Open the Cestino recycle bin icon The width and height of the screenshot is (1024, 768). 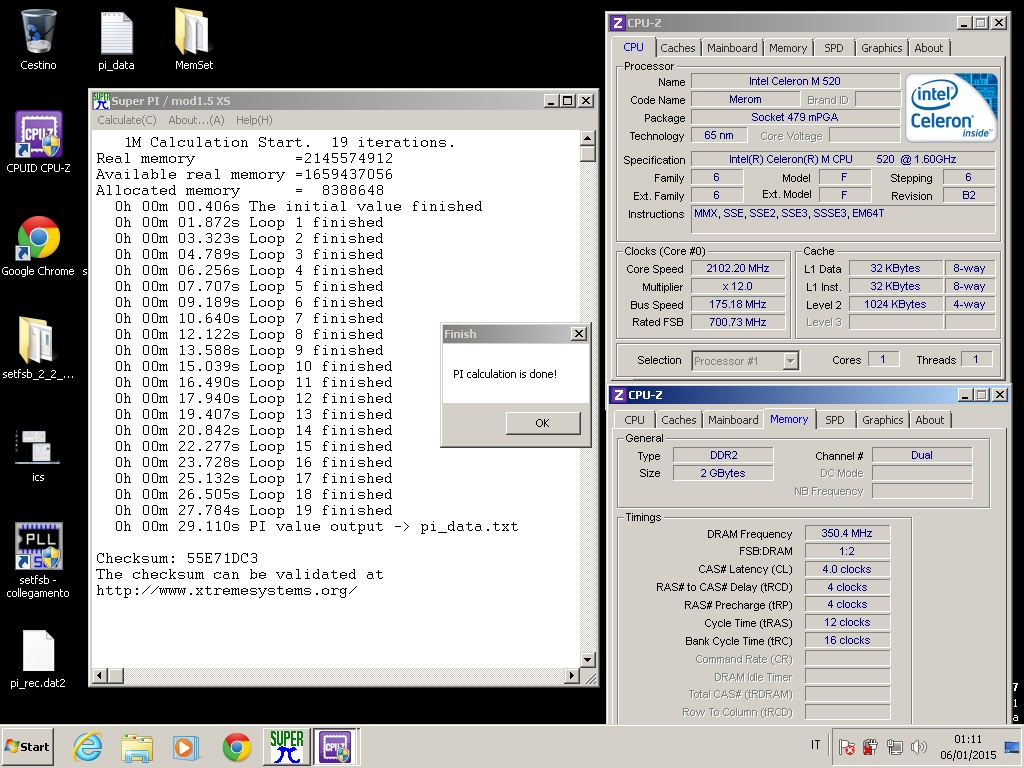(x=38, y=38)
